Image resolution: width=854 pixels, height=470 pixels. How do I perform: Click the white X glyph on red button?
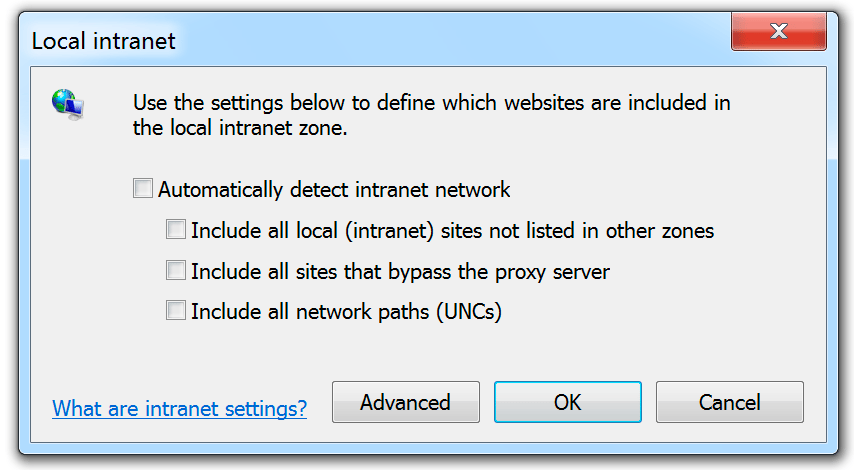(779, 31)
